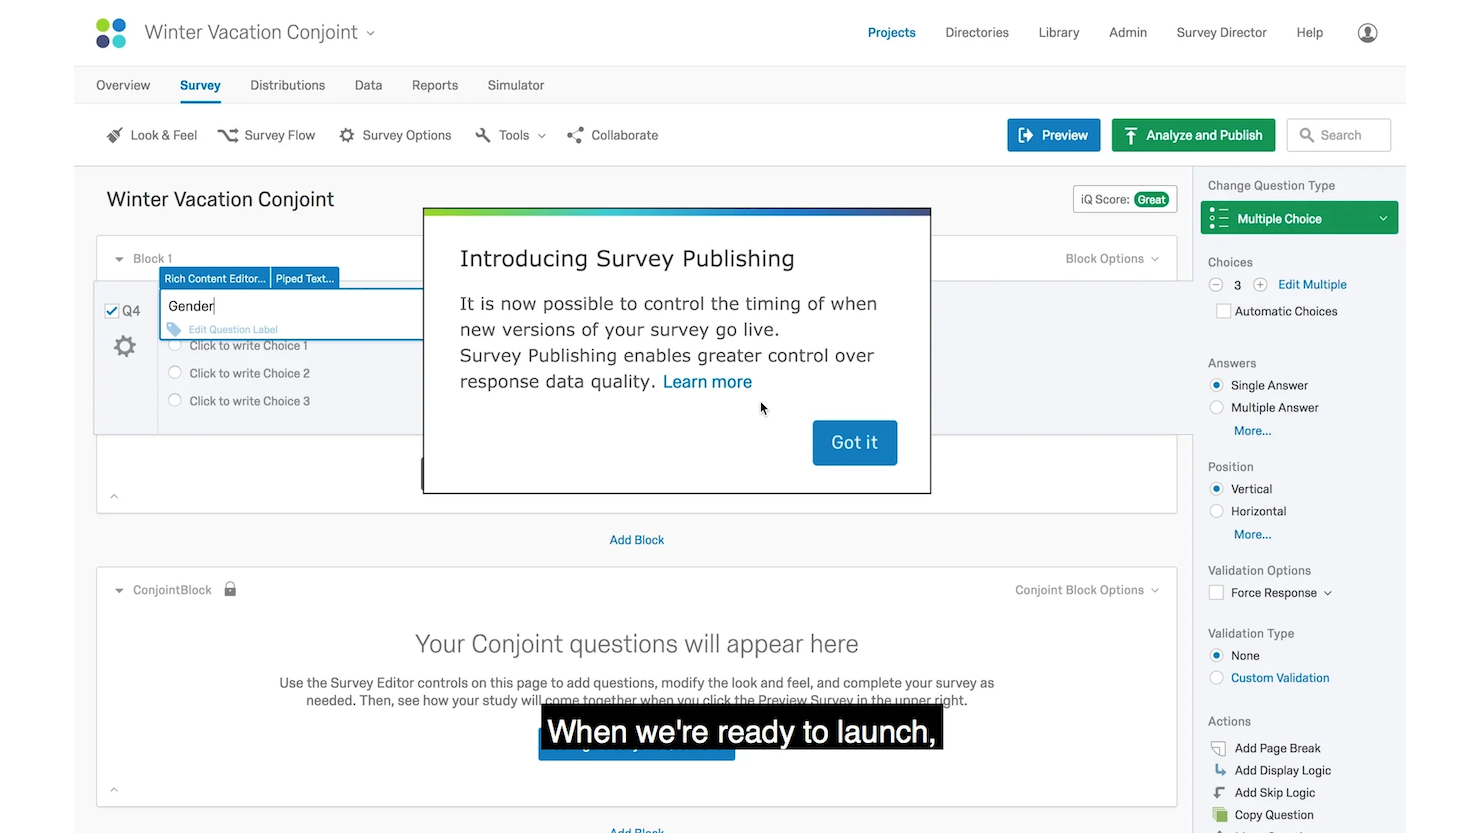Image resolution: width=1480 pixels, height=833 pixels.
Task: Select the Multiple Answer option
Action: 1216,407
